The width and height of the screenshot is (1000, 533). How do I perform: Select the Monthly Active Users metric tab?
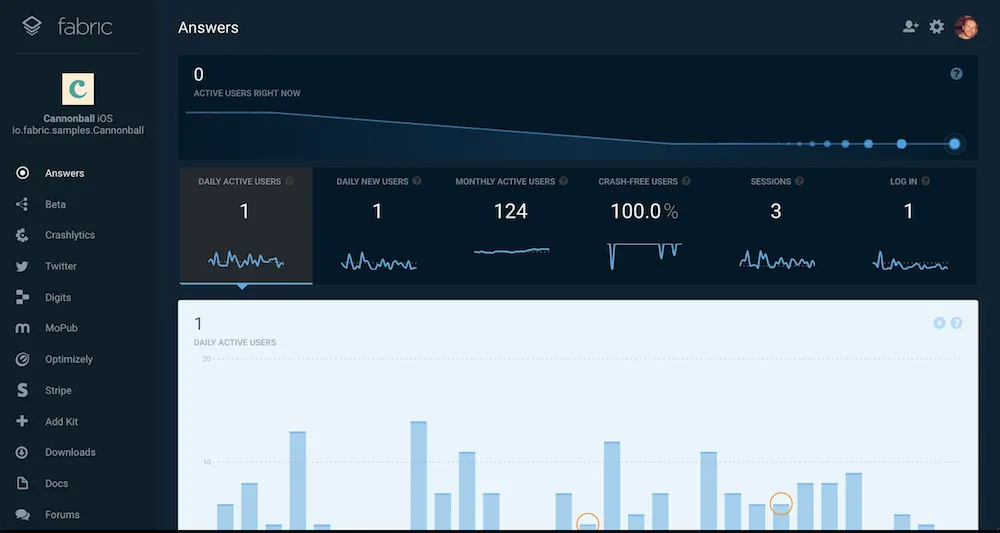511,226
